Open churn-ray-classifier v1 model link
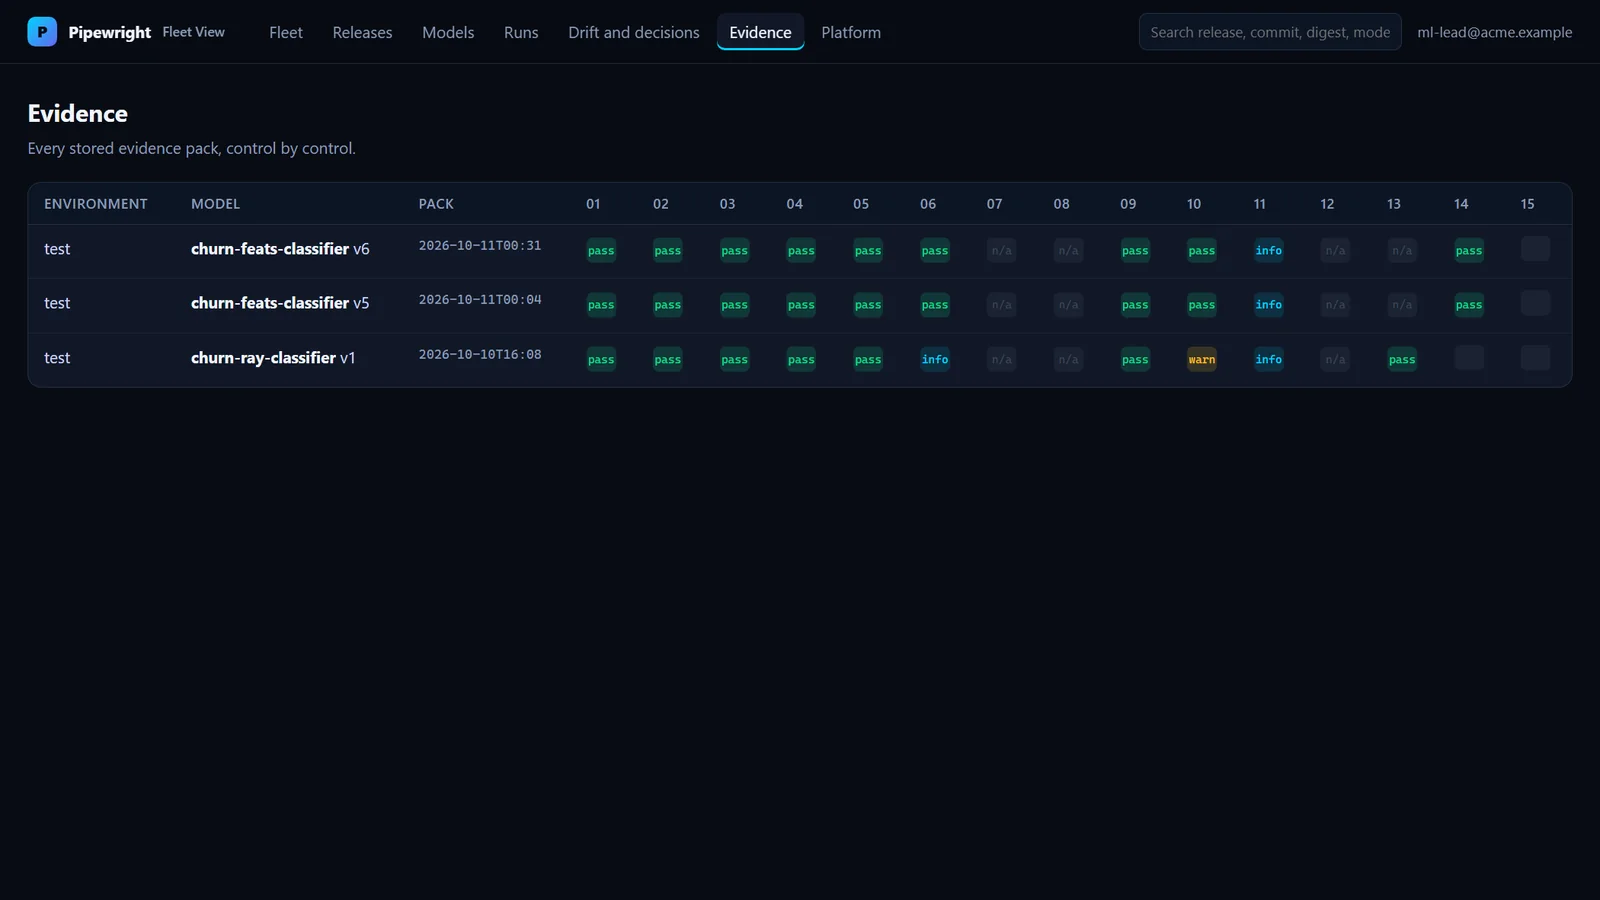Image resolution: width=1600 pixels, height=900 pixels. [x=273, y=358]
